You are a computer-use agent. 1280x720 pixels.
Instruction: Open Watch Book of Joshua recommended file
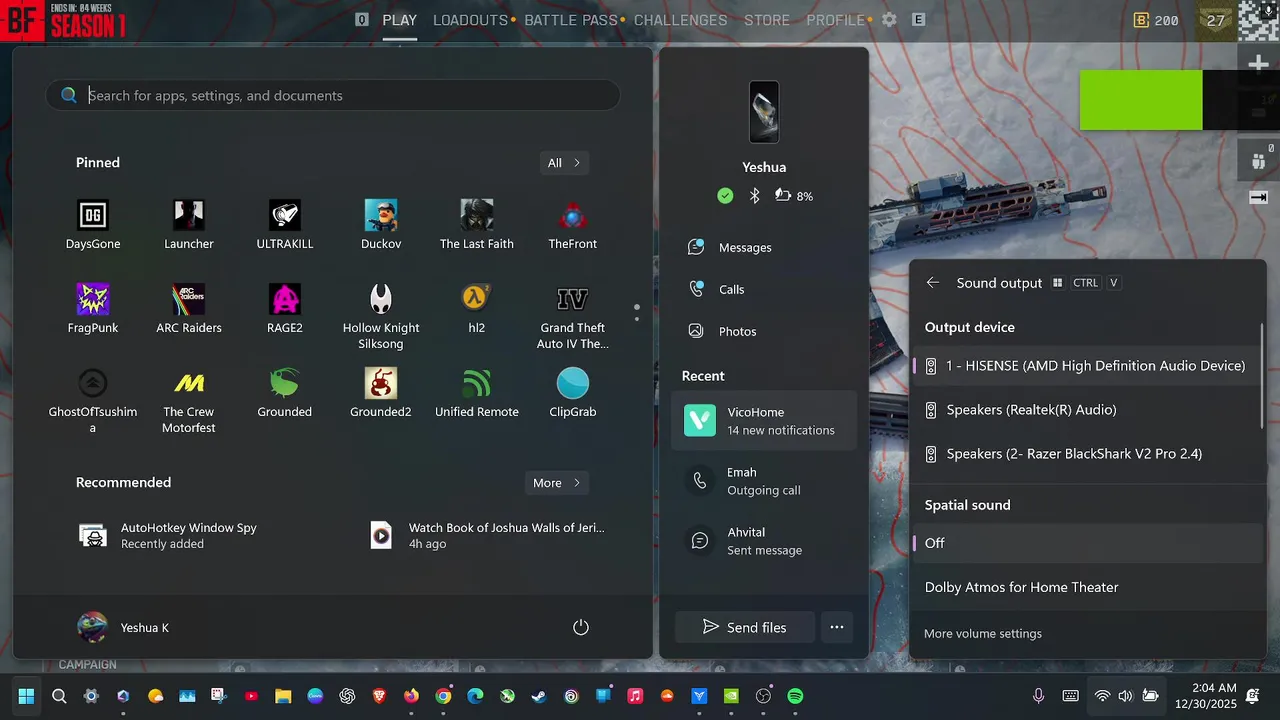[488, 535]
